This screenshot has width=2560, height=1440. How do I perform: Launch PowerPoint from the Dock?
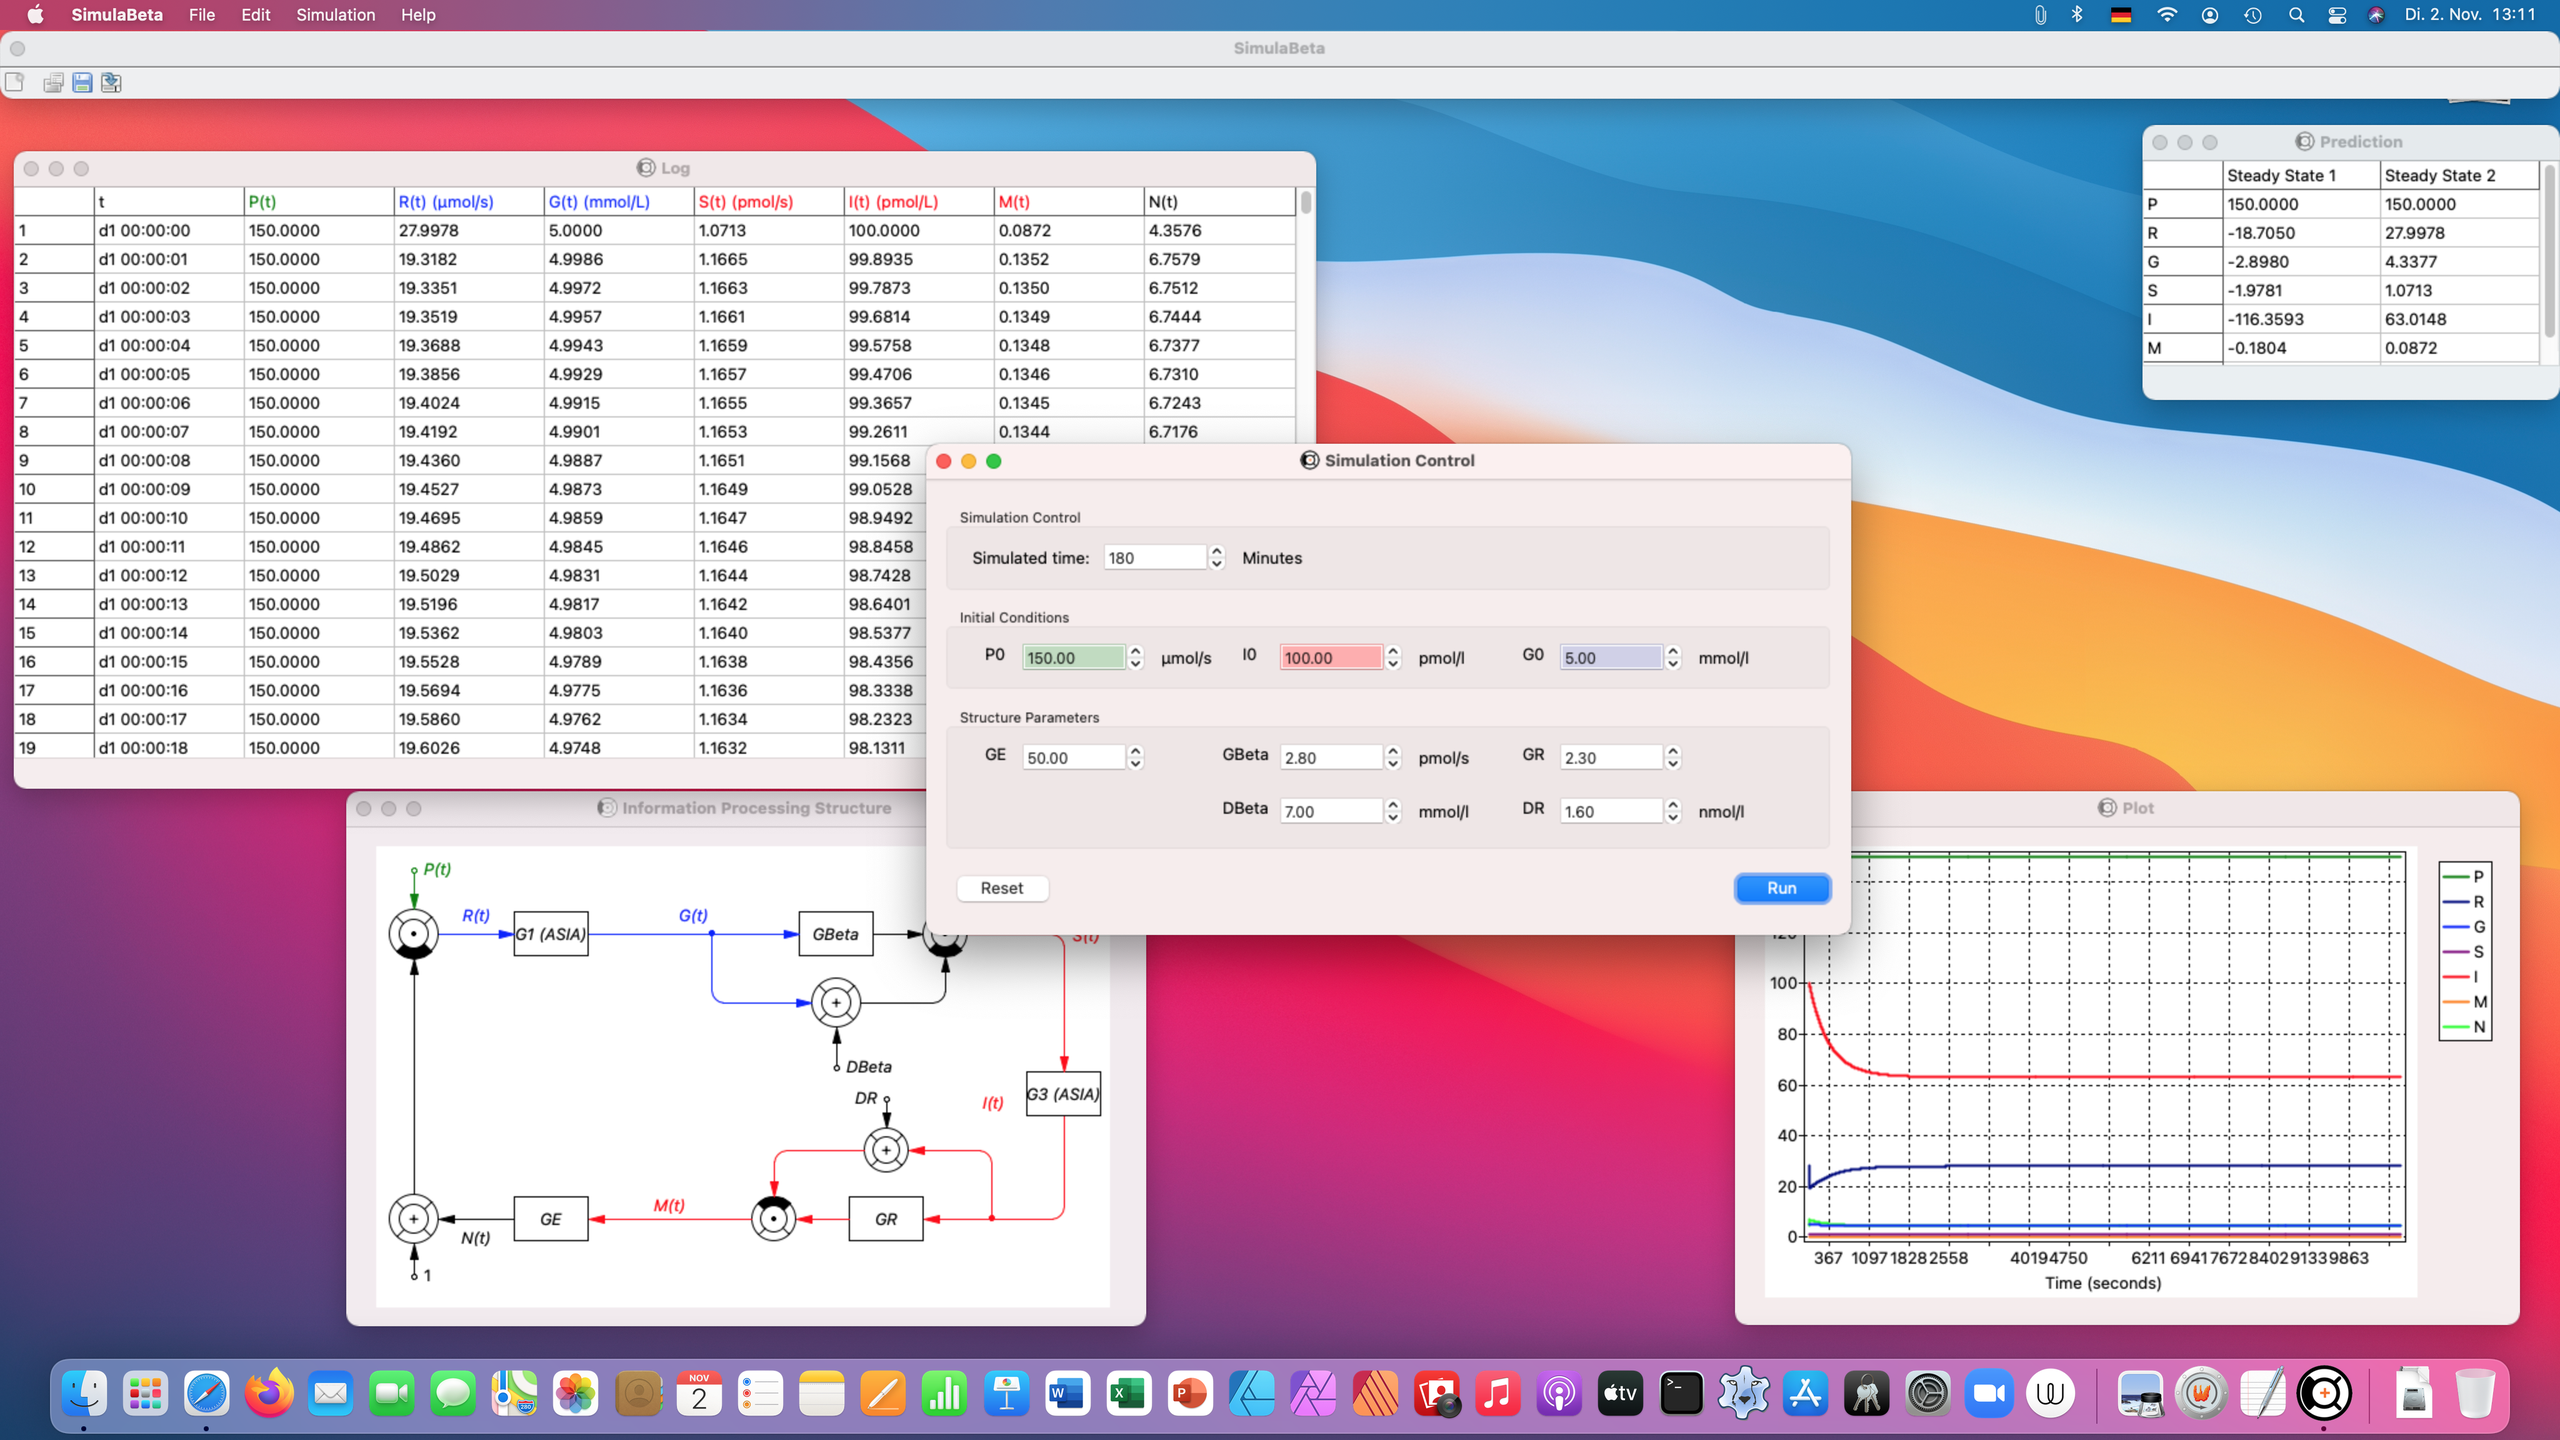tap(1190, 1393)
